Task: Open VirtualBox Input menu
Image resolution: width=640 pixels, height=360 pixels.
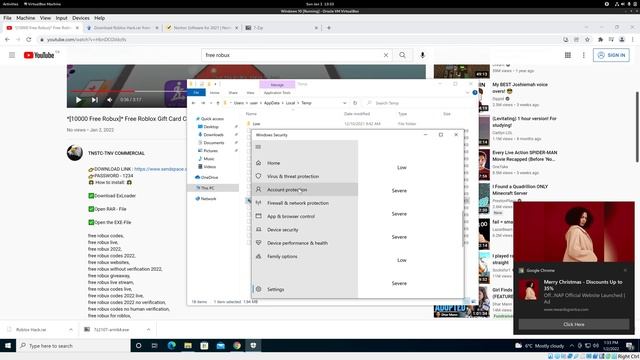Action: (x=61, y=18)
